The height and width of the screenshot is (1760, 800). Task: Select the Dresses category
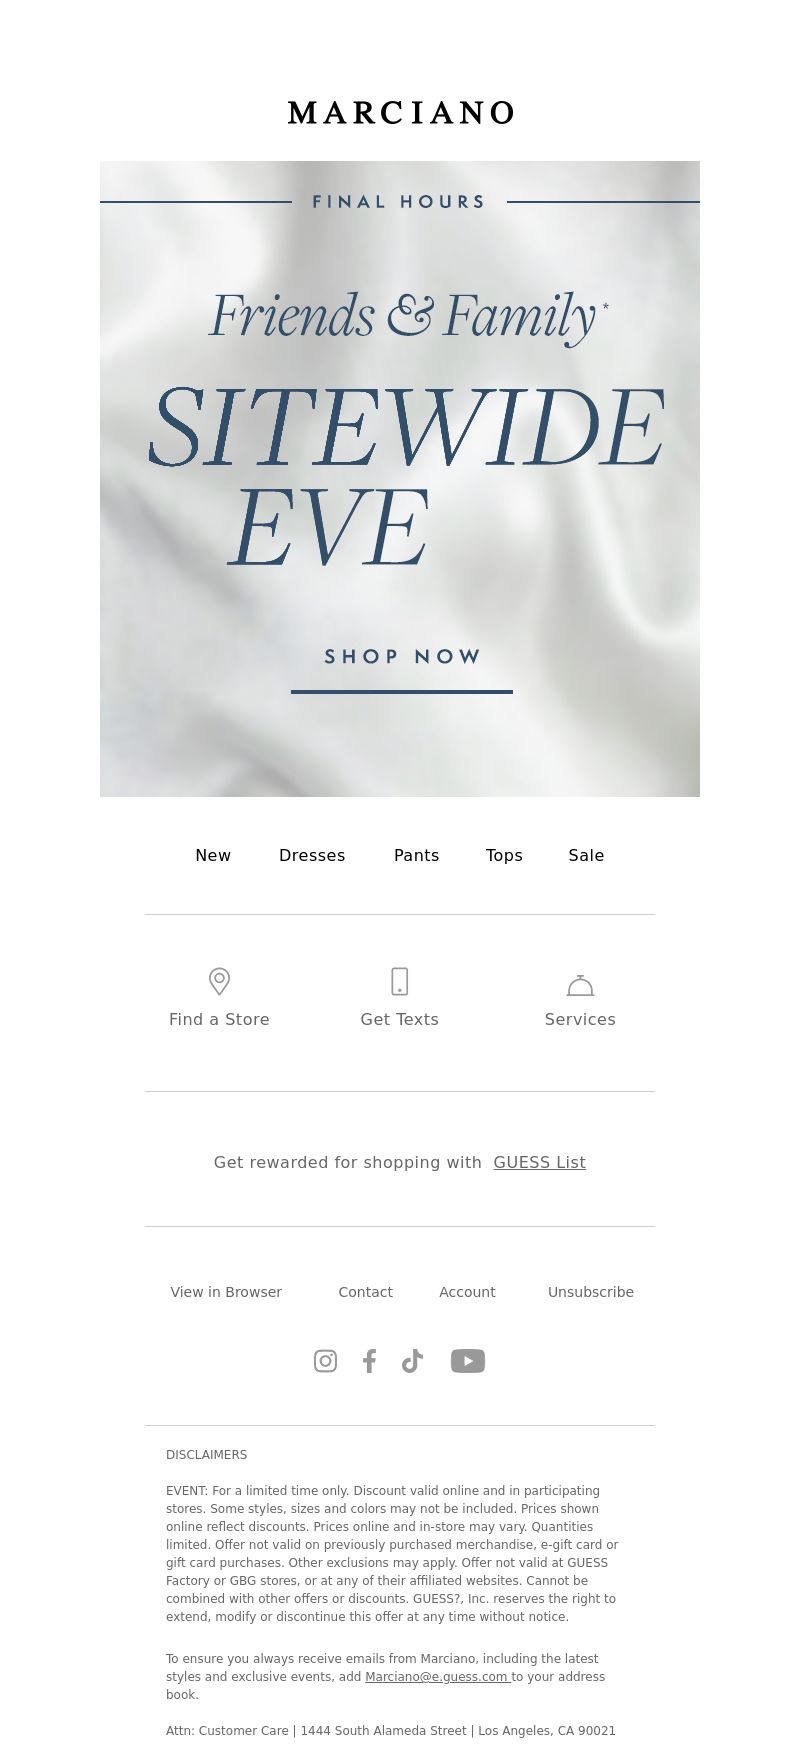(x=312, y=855)
